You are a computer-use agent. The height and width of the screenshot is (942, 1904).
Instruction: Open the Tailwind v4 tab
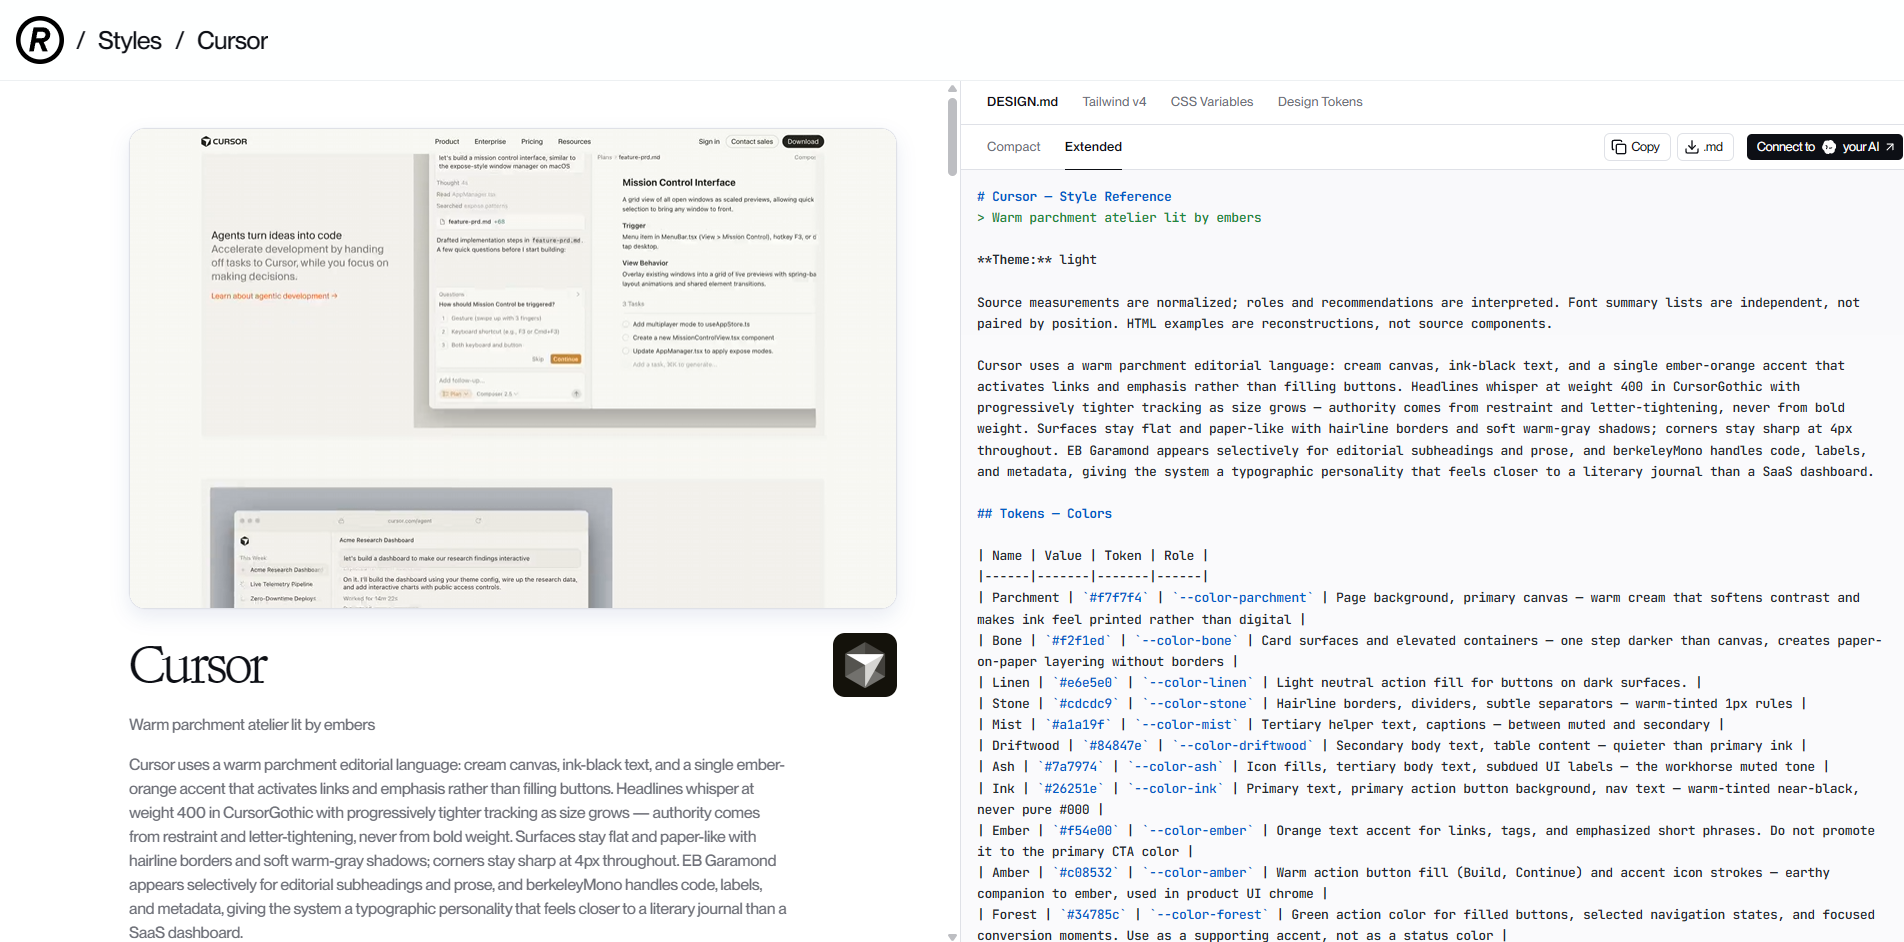[1114, 102]
